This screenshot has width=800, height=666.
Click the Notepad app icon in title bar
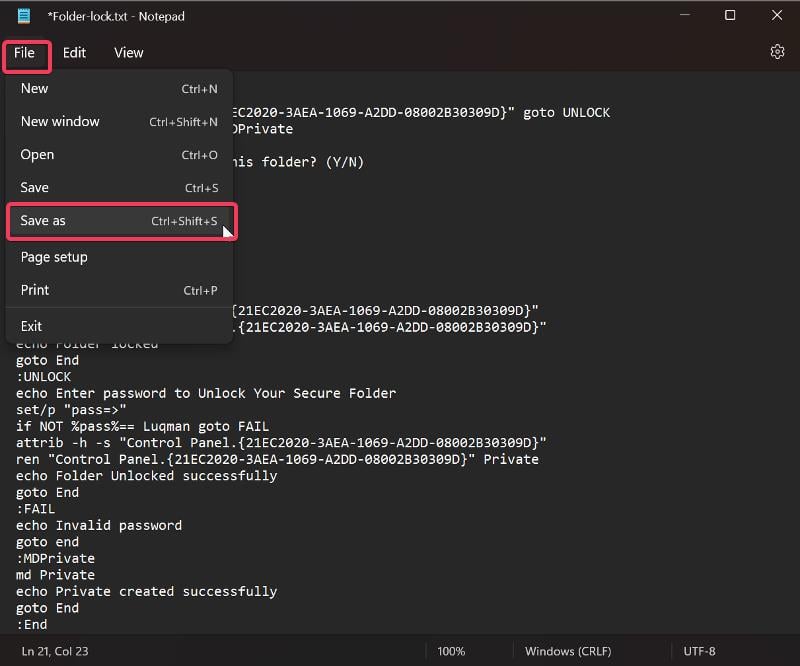pyautogui.click(x=23, y=16)
